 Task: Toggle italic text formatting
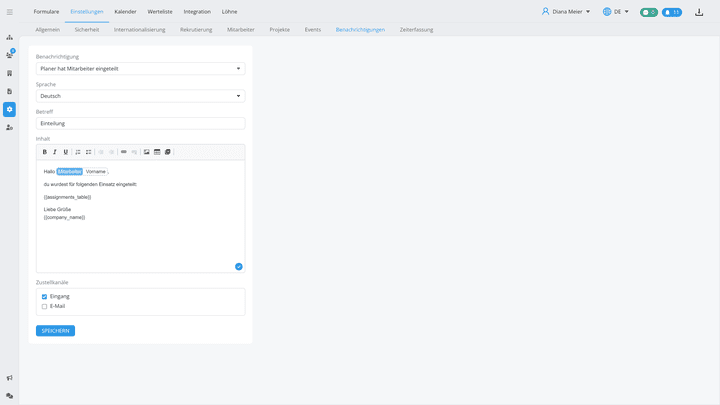pyautogui.click(x=55, y=152)
